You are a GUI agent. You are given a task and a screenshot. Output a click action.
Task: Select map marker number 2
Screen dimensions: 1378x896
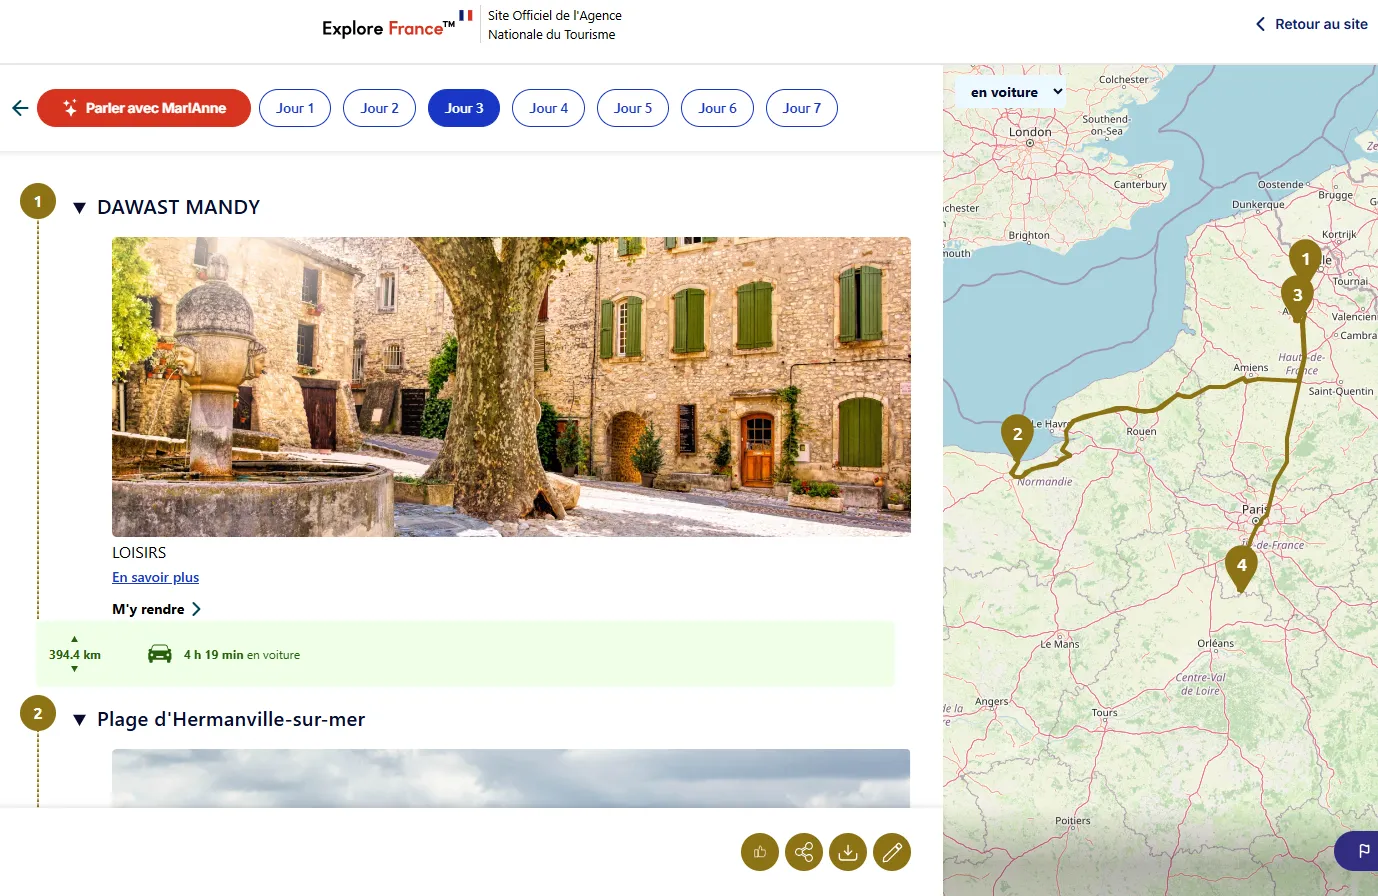(1017, 436)
